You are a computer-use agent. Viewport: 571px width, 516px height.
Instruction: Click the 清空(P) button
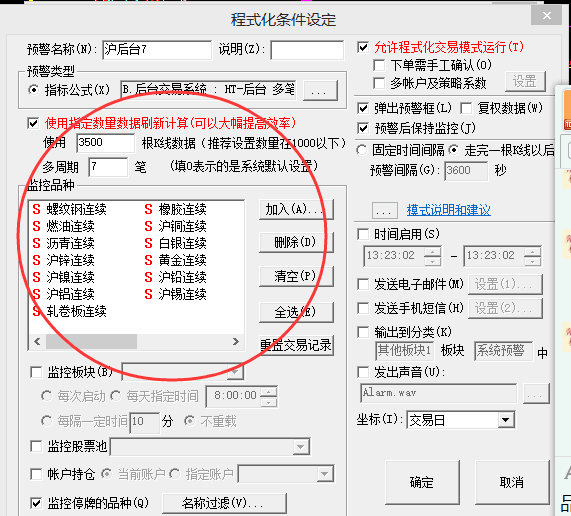click(296, 276)
